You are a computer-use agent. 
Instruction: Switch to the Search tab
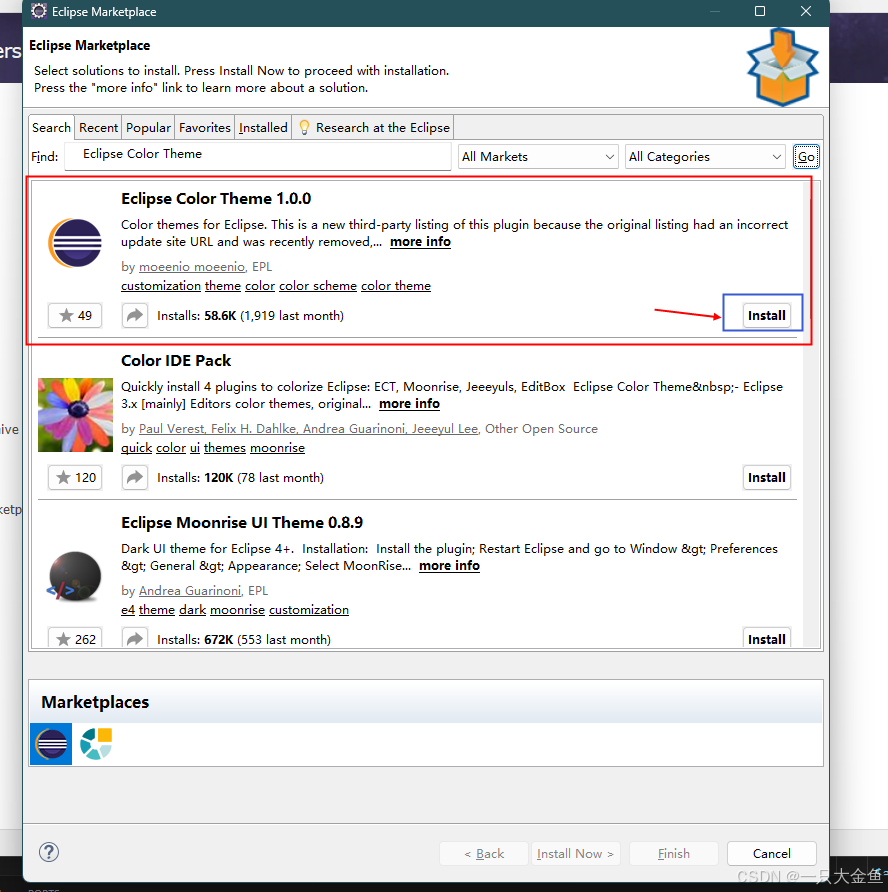point(51,127)
